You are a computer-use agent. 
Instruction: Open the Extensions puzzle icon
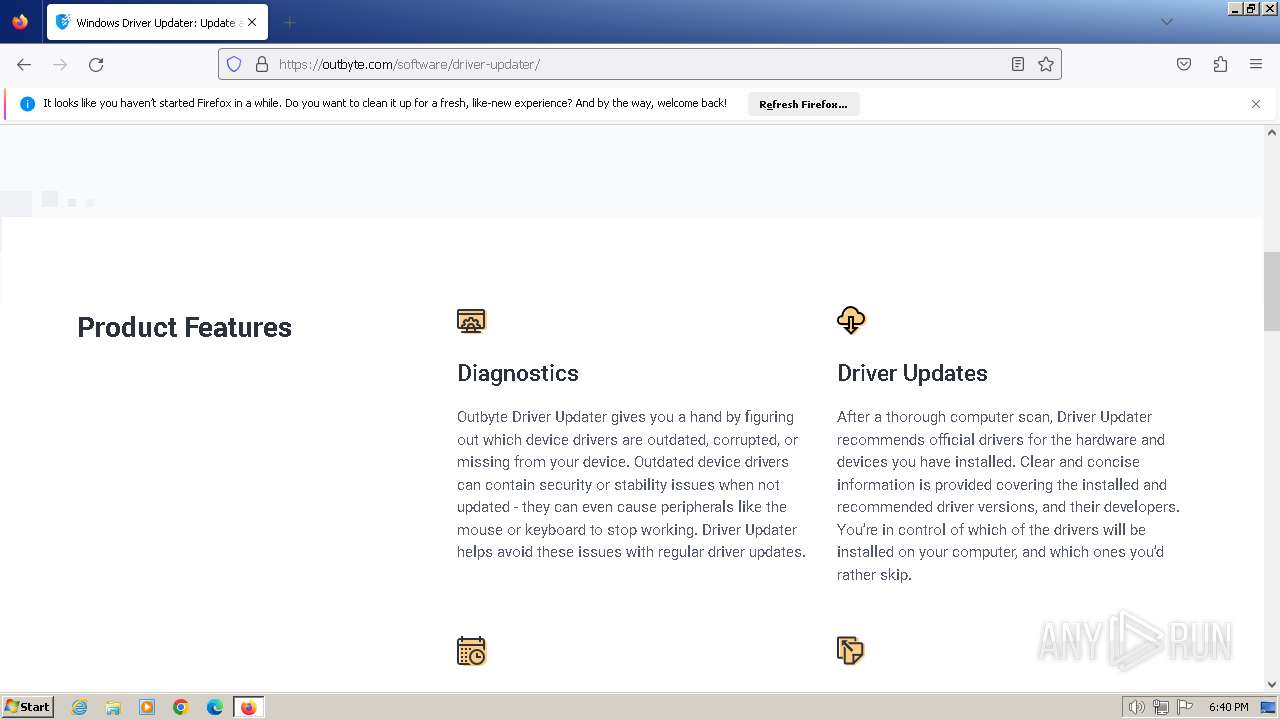coord(1220,64)
